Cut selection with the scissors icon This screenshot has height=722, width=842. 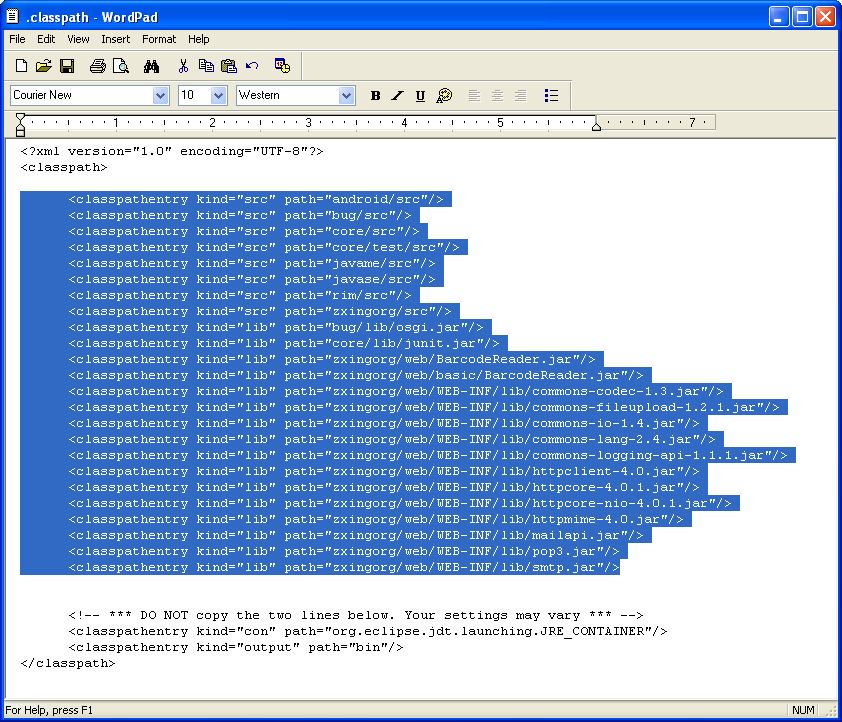[x=183, y=66]
